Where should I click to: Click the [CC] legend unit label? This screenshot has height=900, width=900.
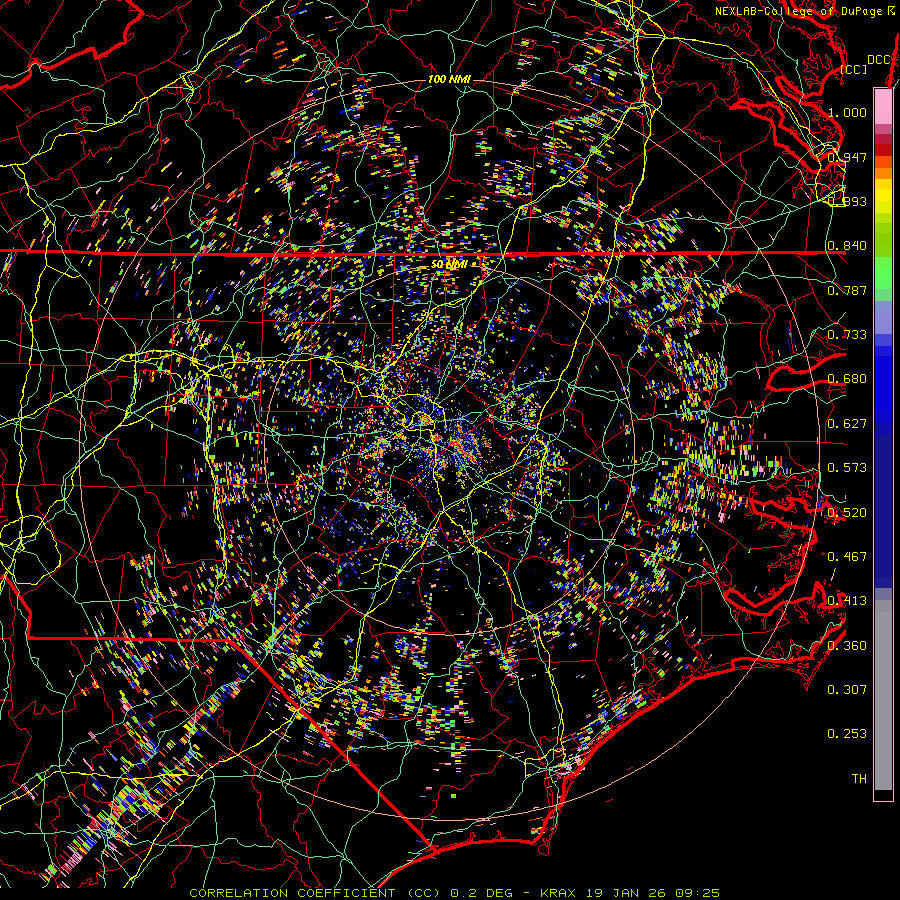coord(853,69)
